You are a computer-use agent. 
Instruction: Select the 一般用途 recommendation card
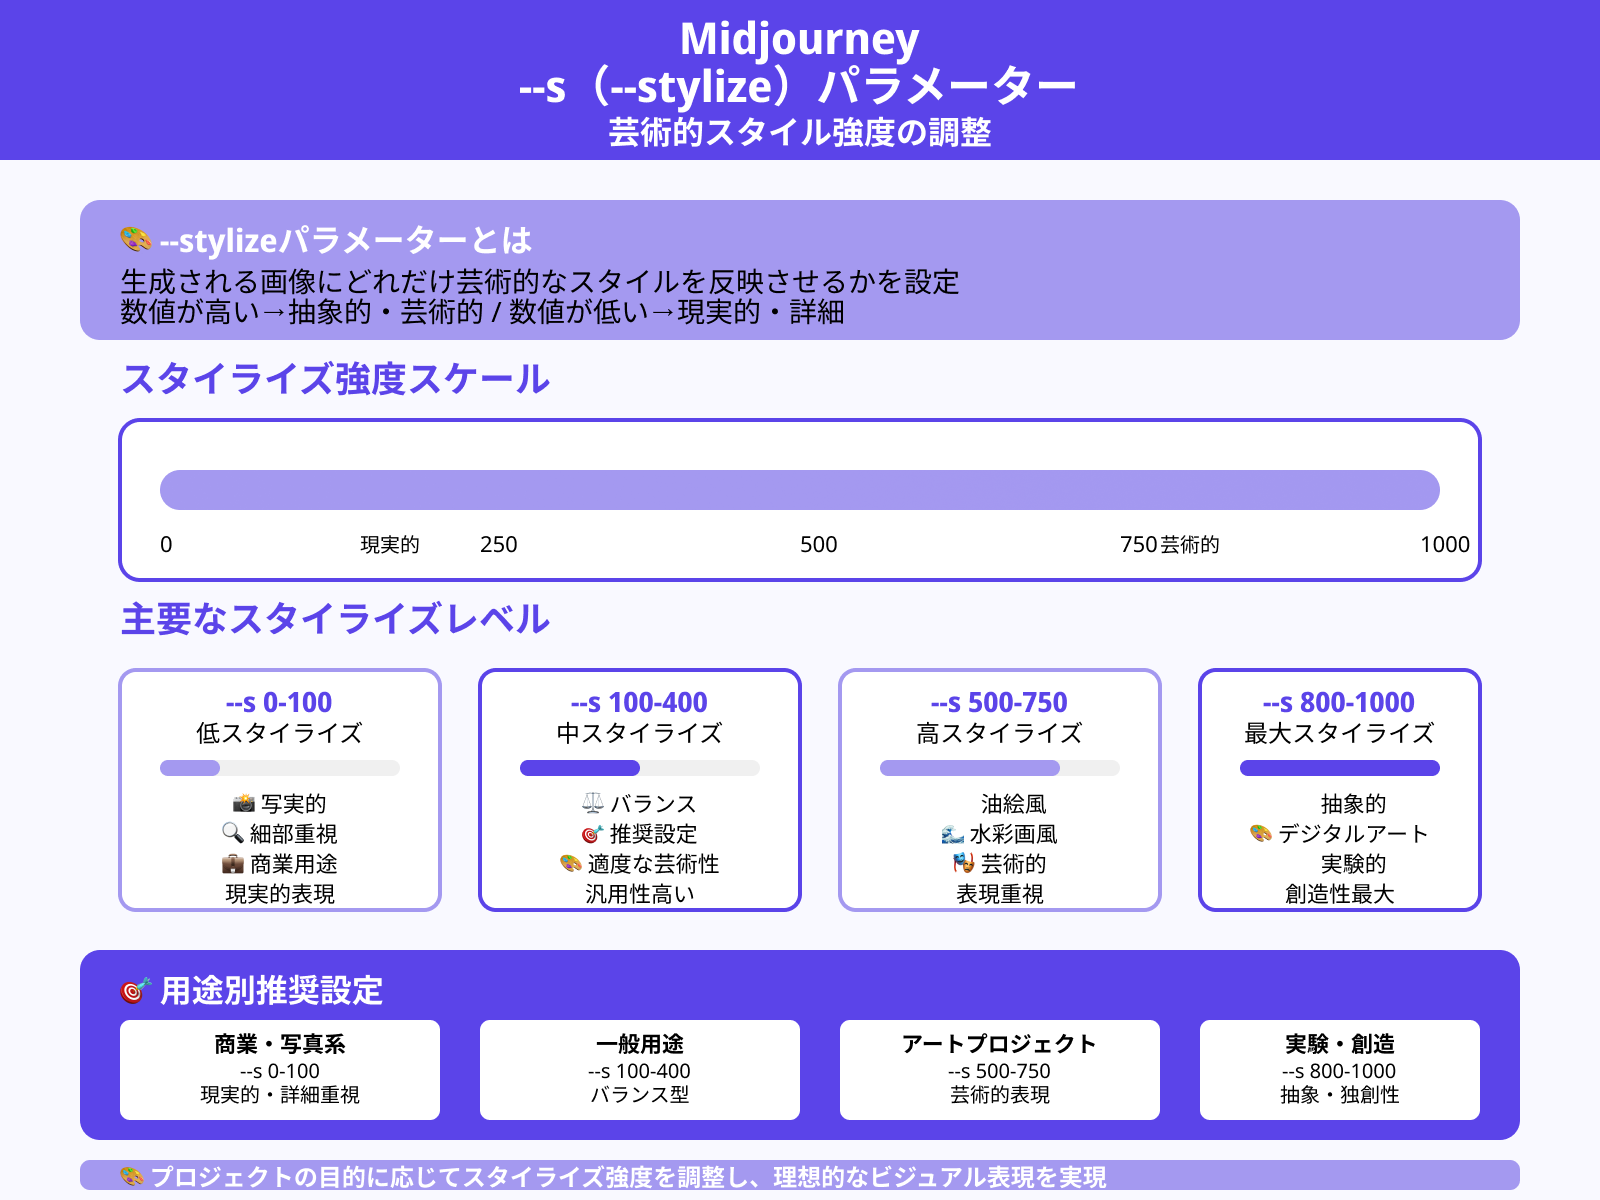640,1070
